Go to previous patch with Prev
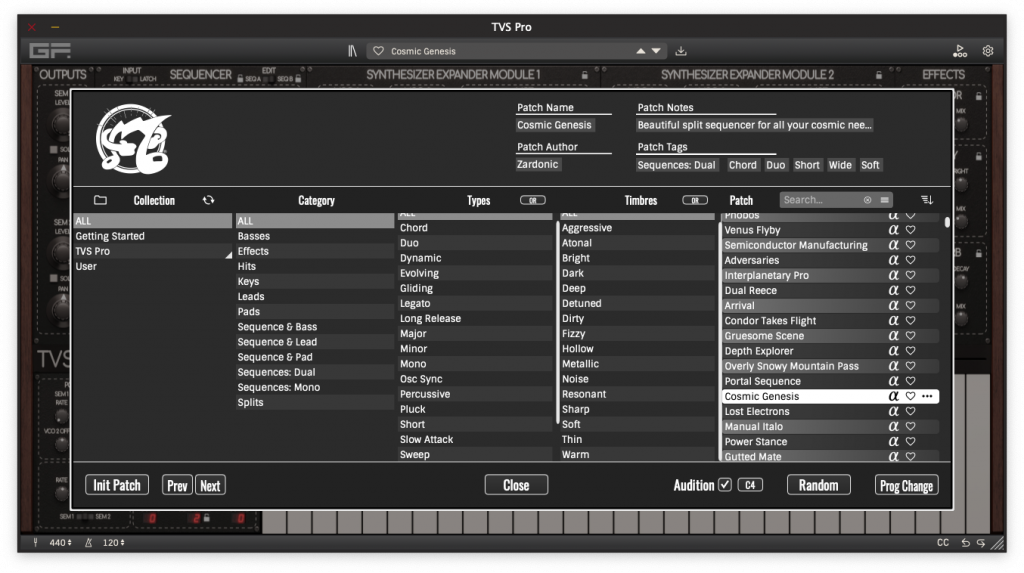This screenshot has width=1024, height=573. (177, 485)
